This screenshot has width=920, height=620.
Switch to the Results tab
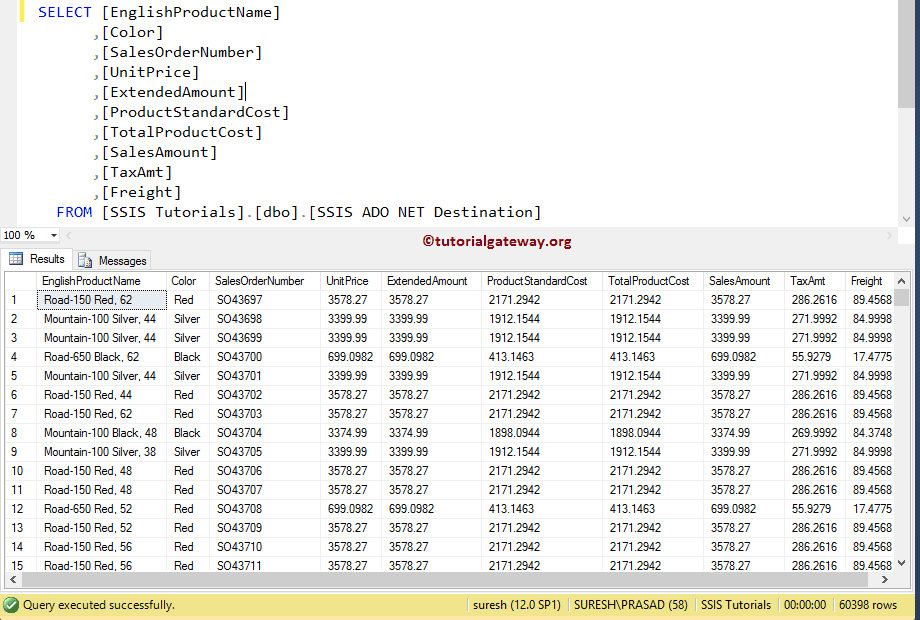[36, 259]
